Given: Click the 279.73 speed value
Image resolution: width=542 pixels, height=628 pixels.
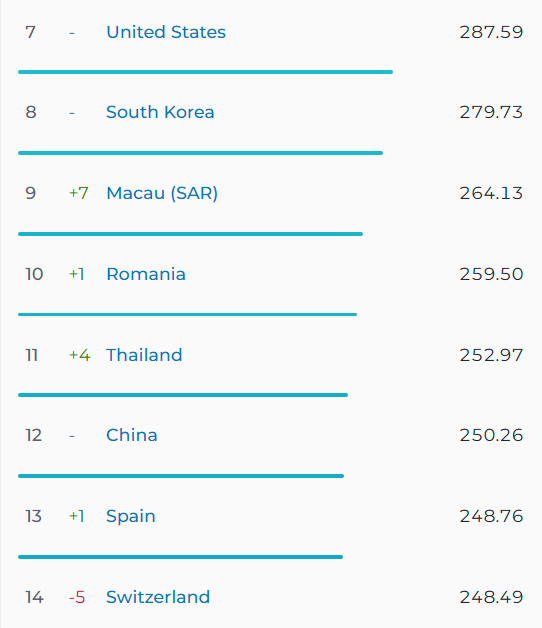Looking at the screenshot, I should [x=491, y=112].
